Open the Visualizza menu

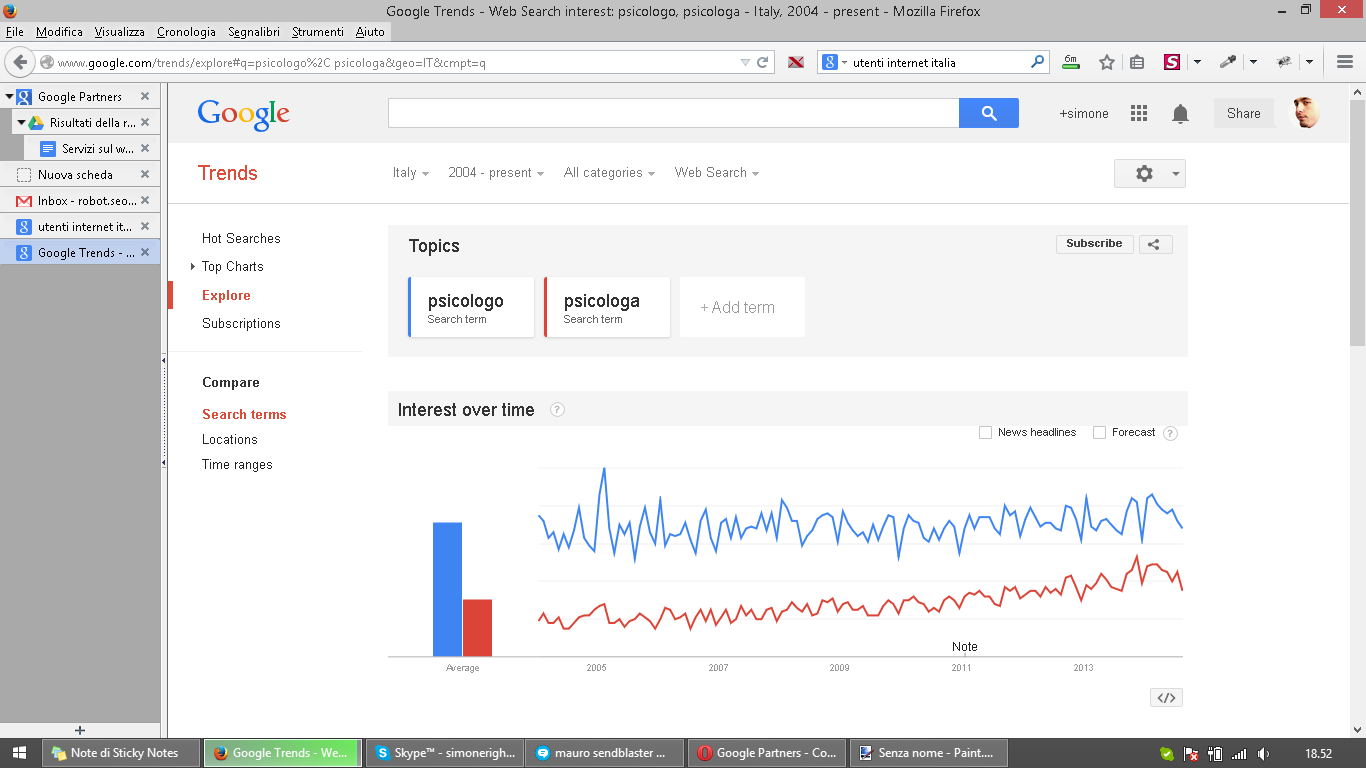click(120, 32)
